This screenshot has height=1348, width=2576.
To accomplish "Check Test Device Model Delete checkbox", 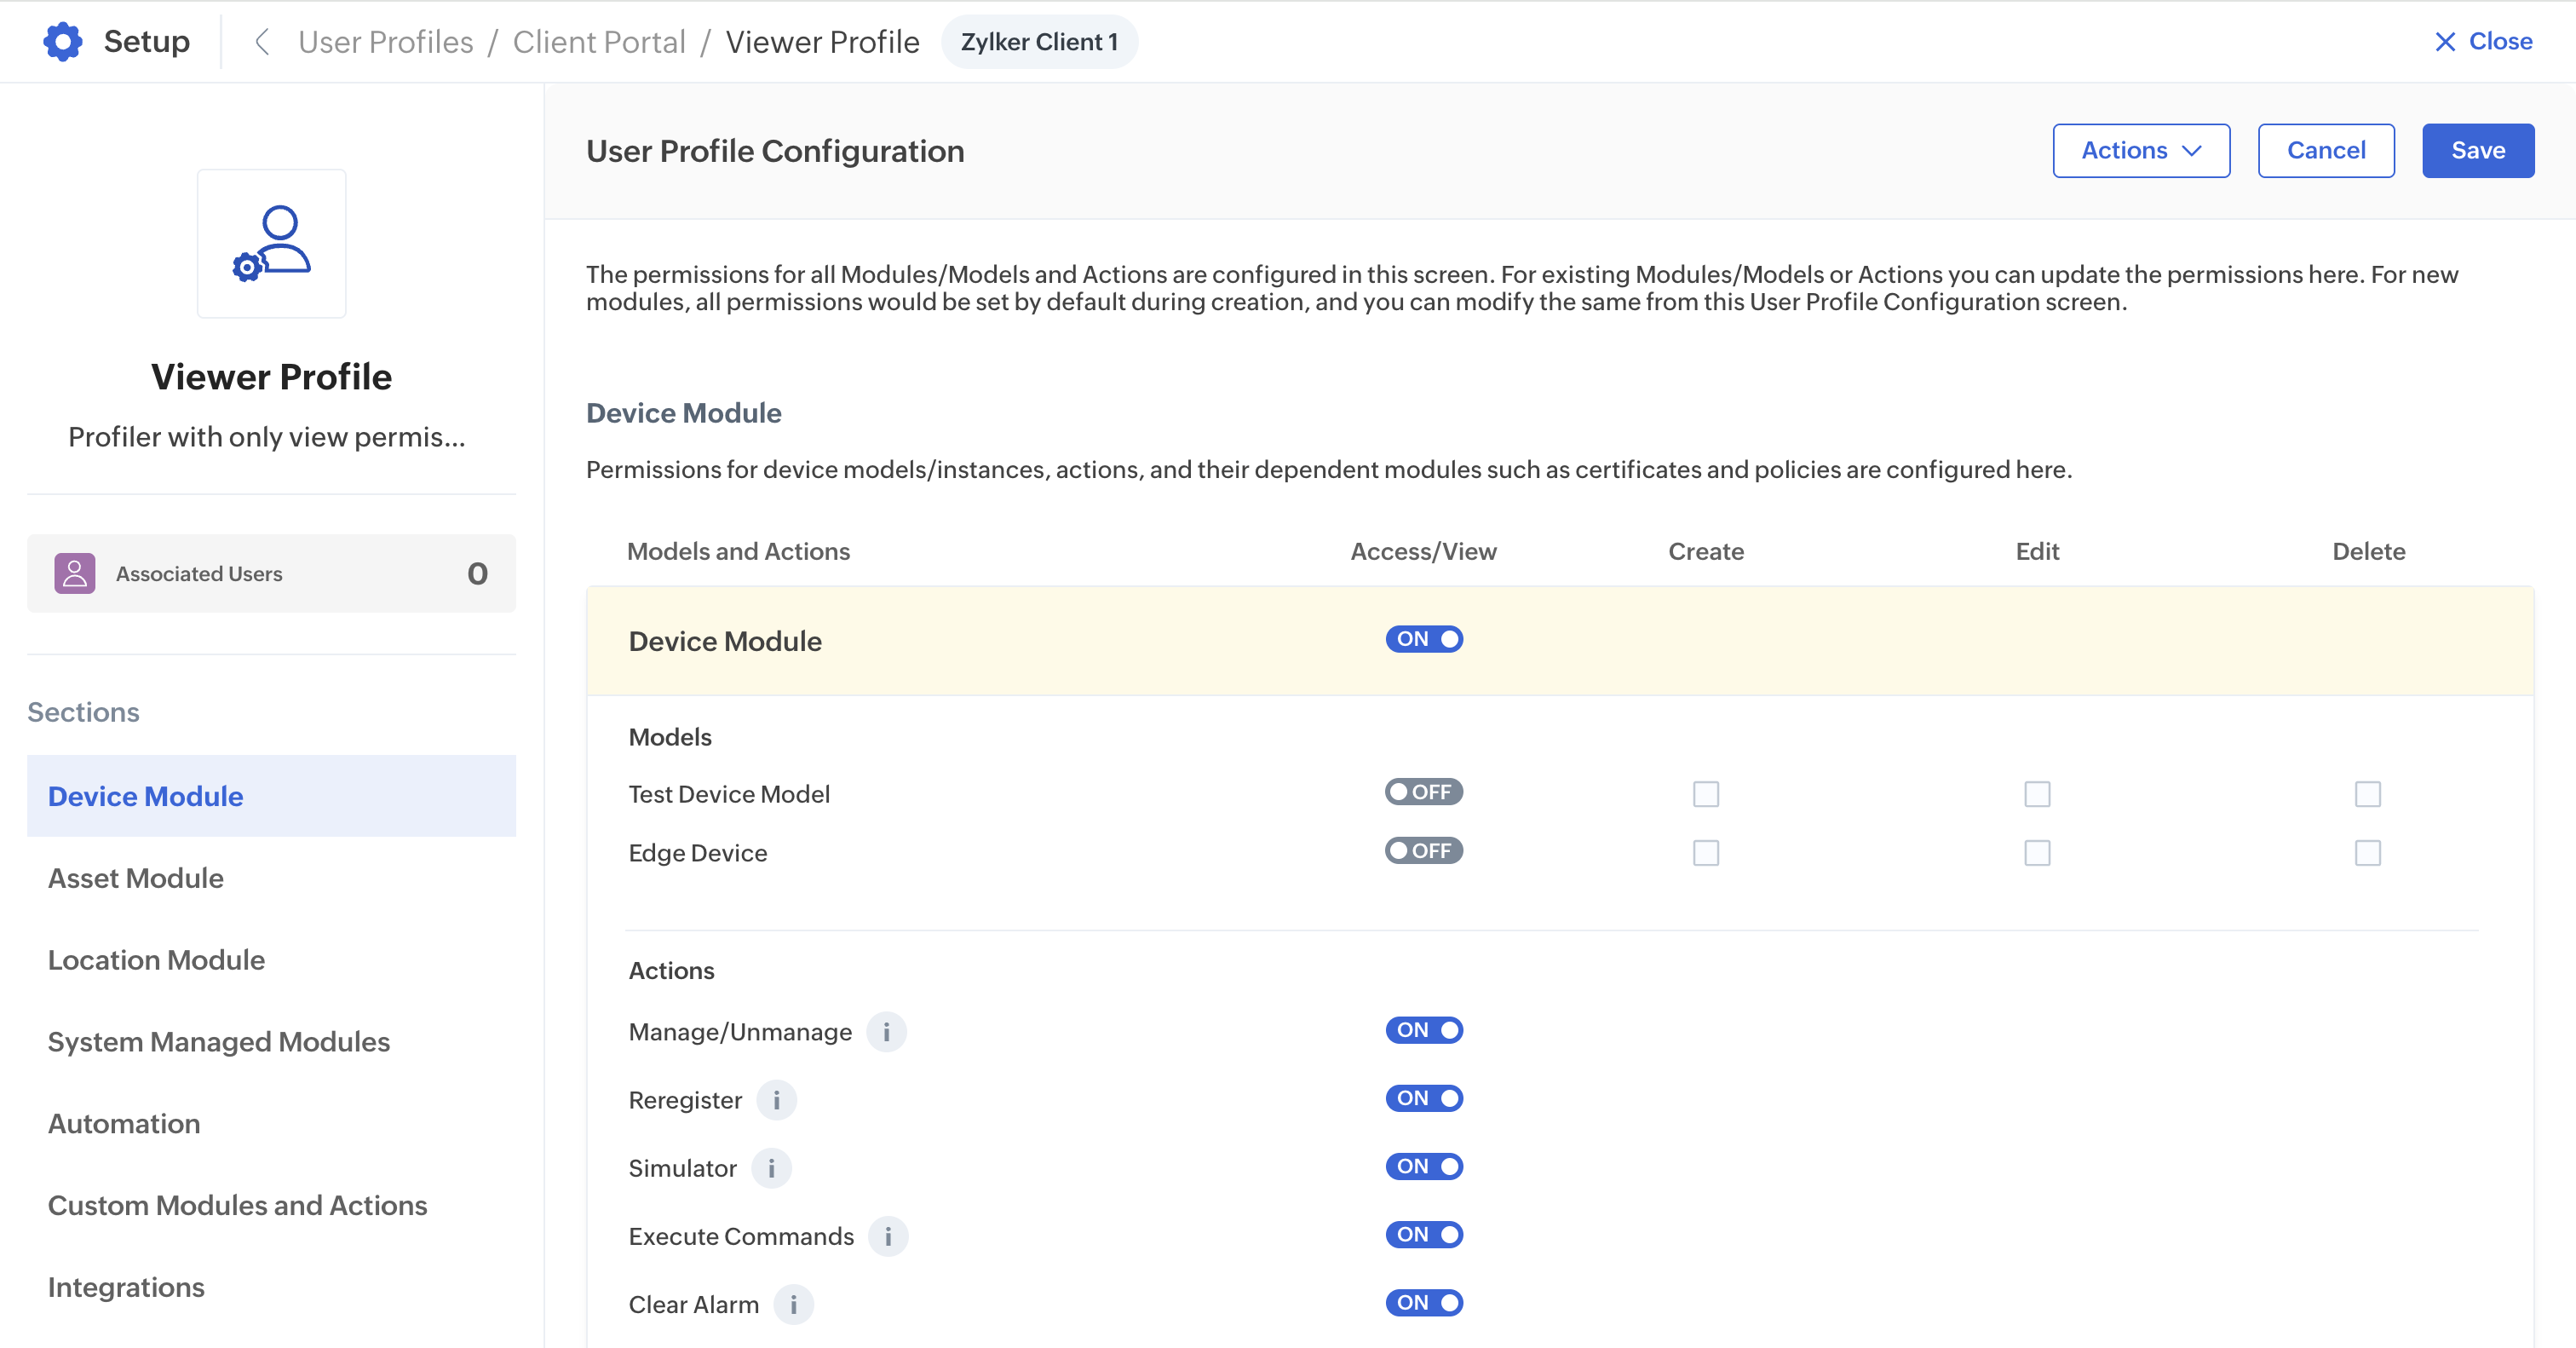I will point(2367,794).
